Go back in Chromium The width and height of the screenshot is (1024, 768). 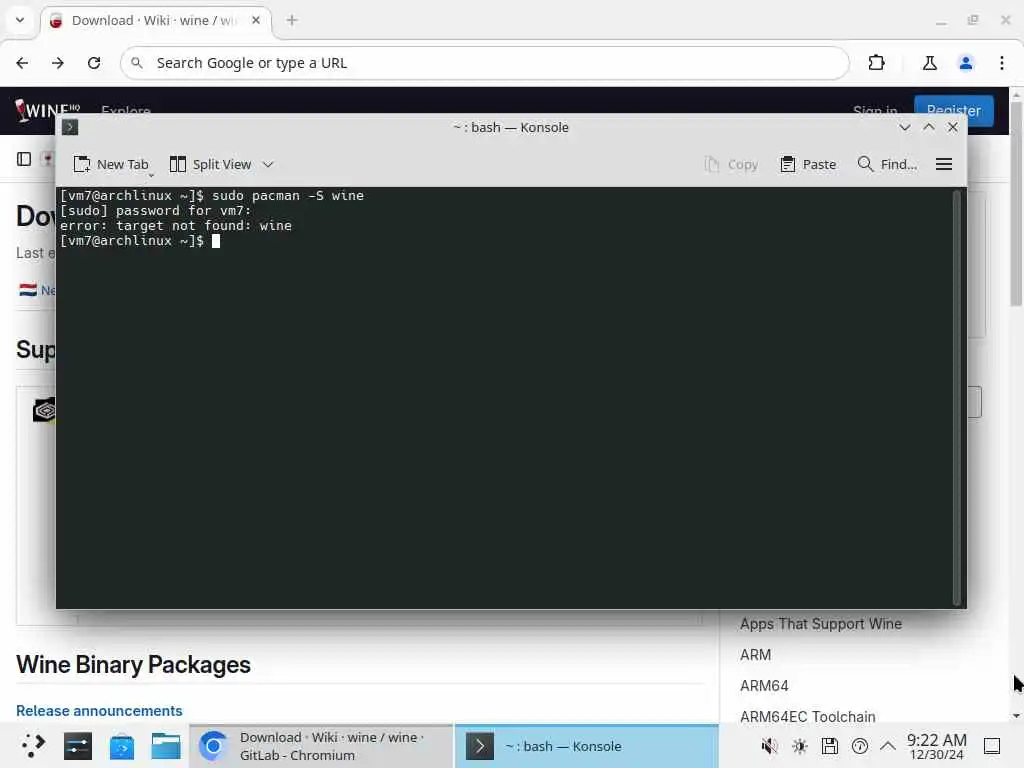point(22,63)
